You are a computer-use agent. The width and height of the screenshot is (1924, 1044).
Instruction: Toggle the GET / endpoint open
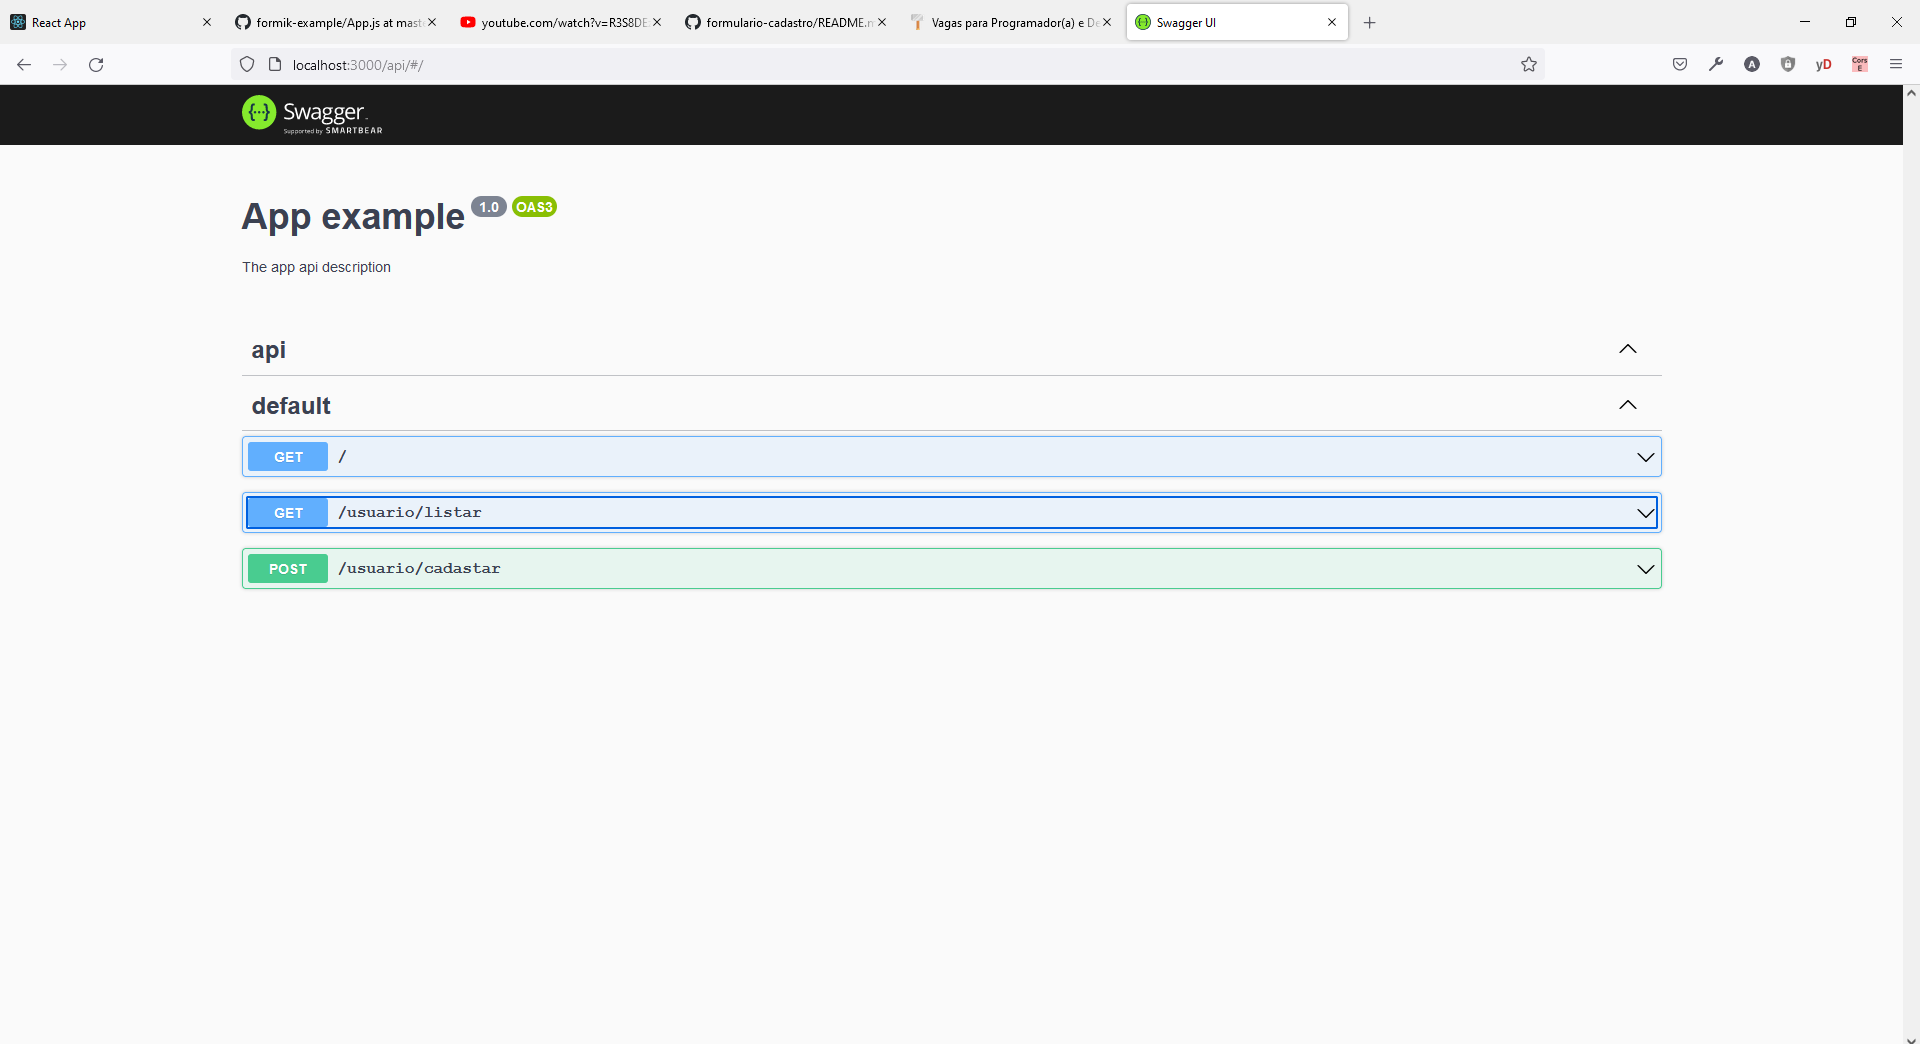(1645, 457)
